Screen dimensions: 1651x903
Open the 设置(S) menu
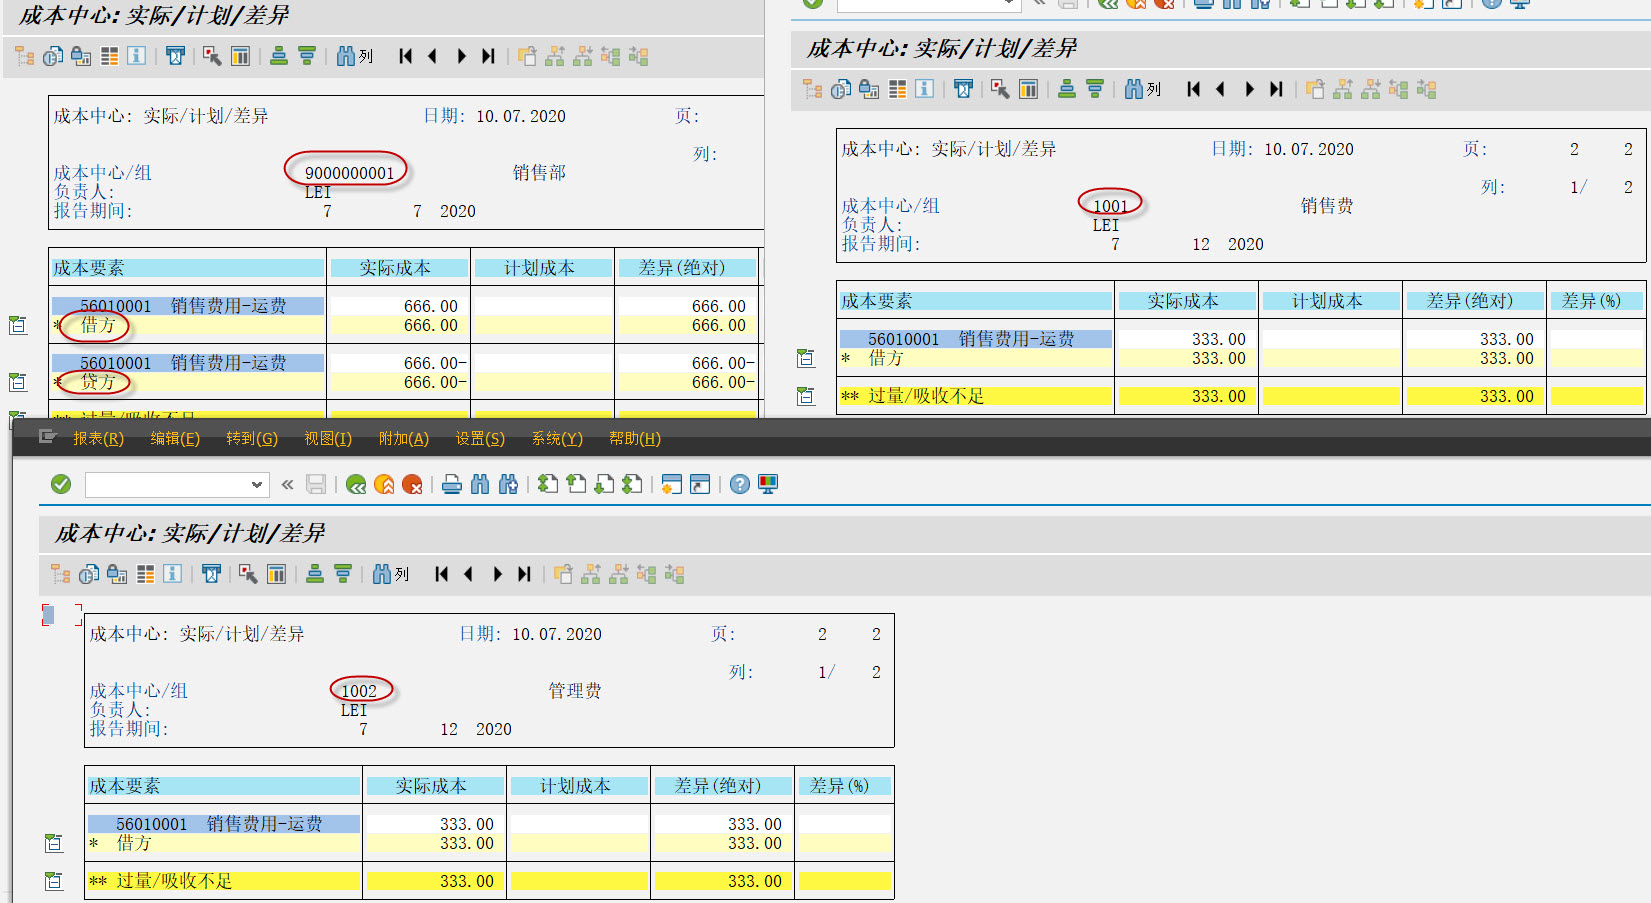pos(481,438)
